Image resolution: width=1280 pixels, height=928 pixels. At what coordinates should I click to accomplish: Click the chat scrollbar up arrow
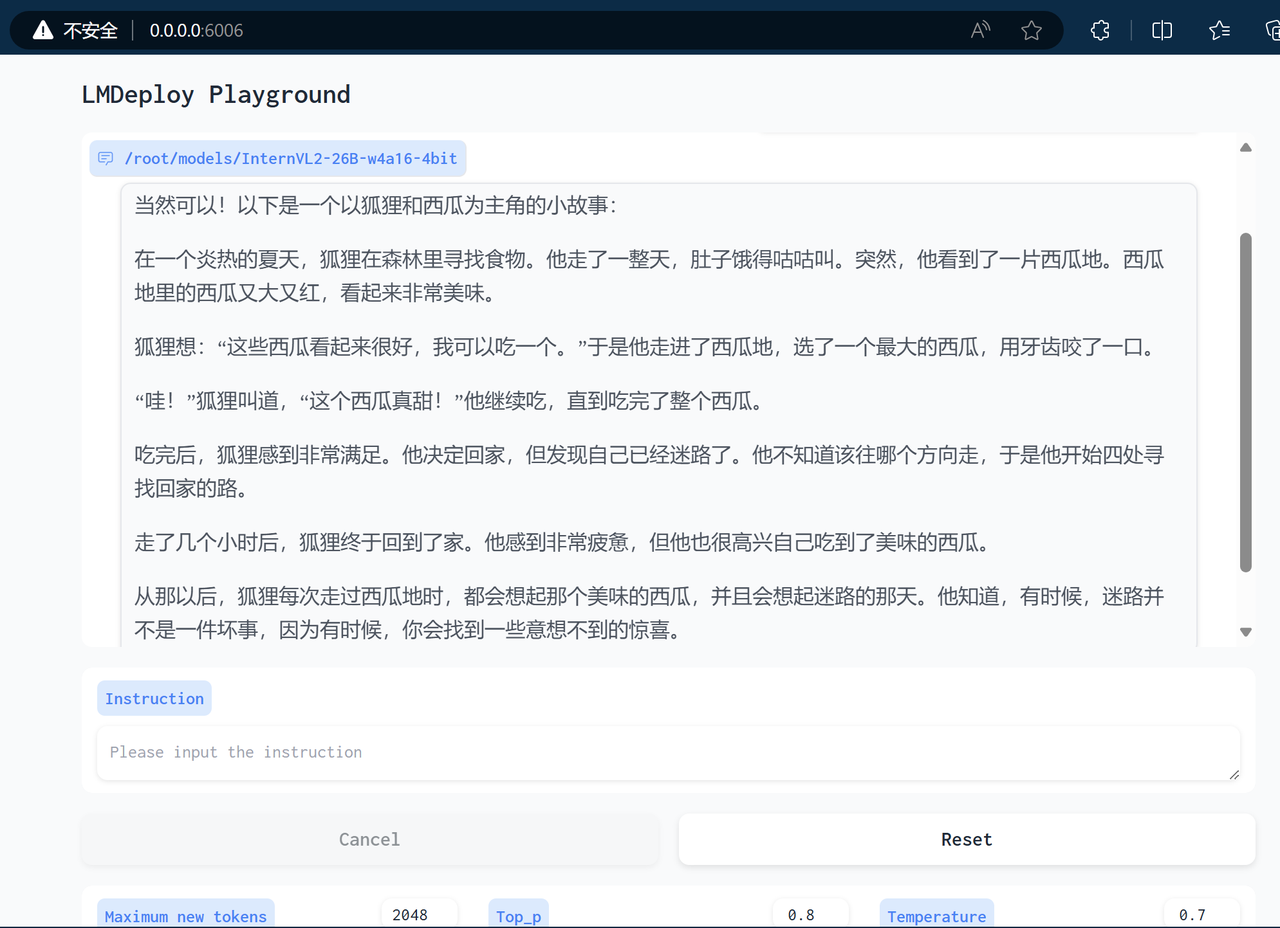point(1246,147)
